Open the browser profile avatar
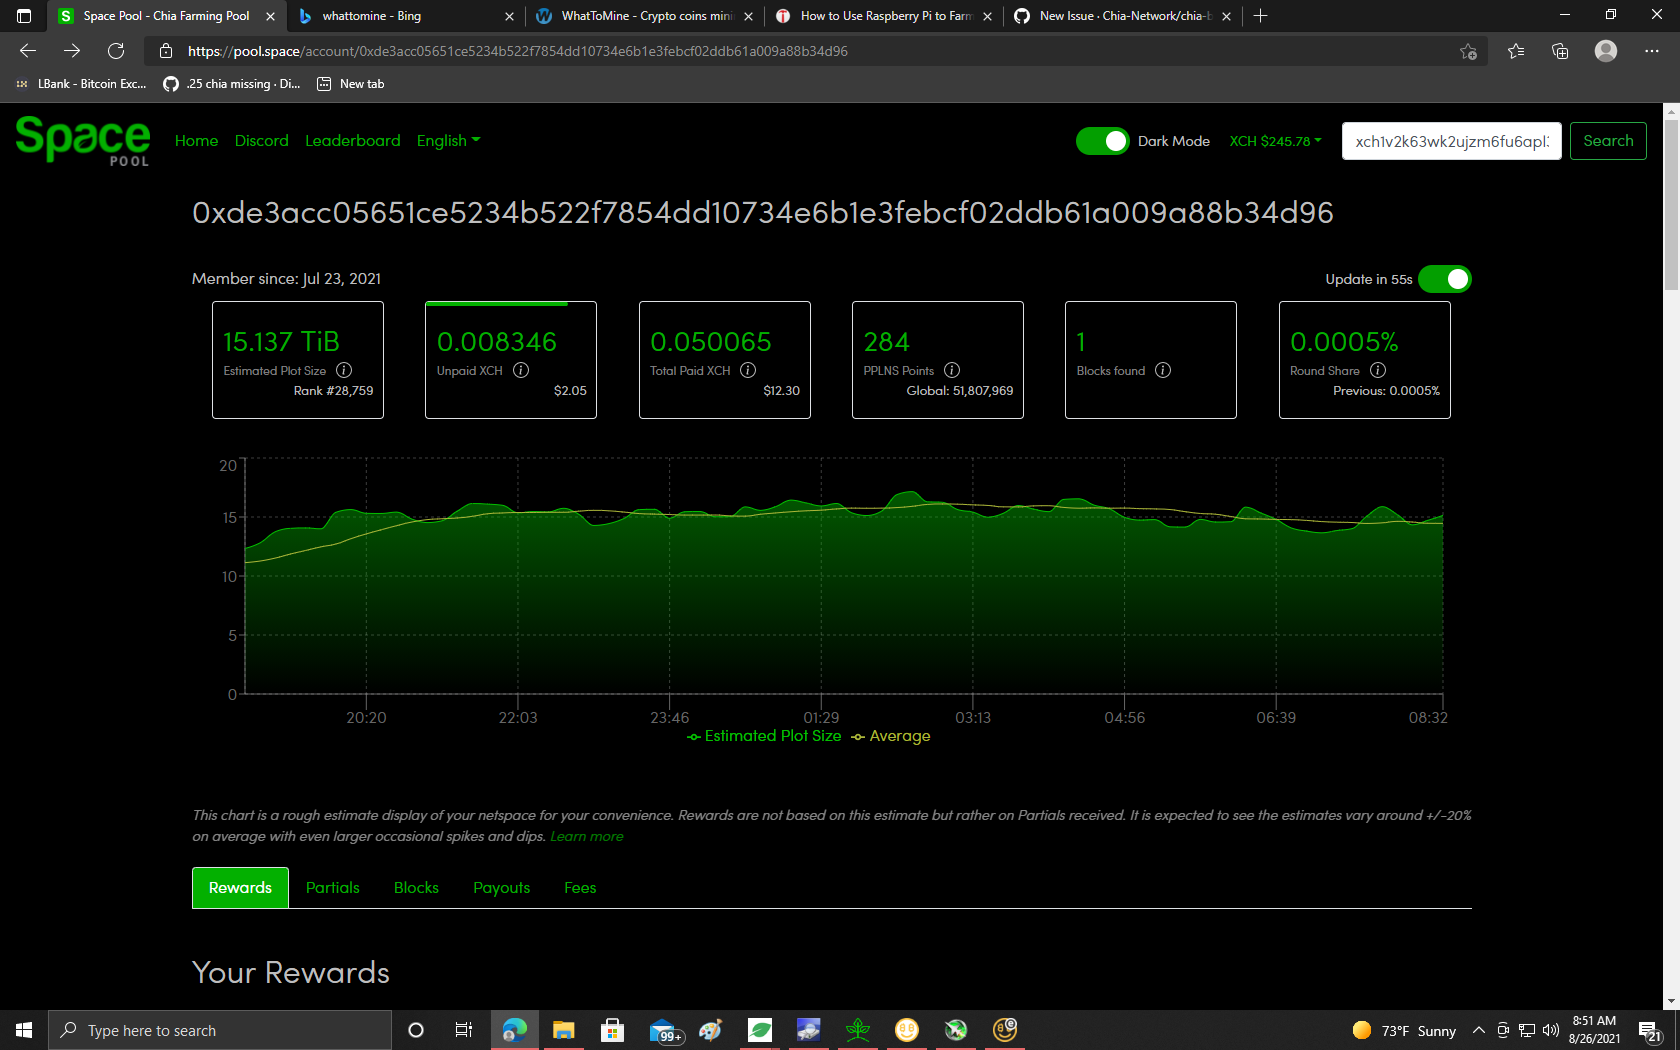 (1606, 51)
